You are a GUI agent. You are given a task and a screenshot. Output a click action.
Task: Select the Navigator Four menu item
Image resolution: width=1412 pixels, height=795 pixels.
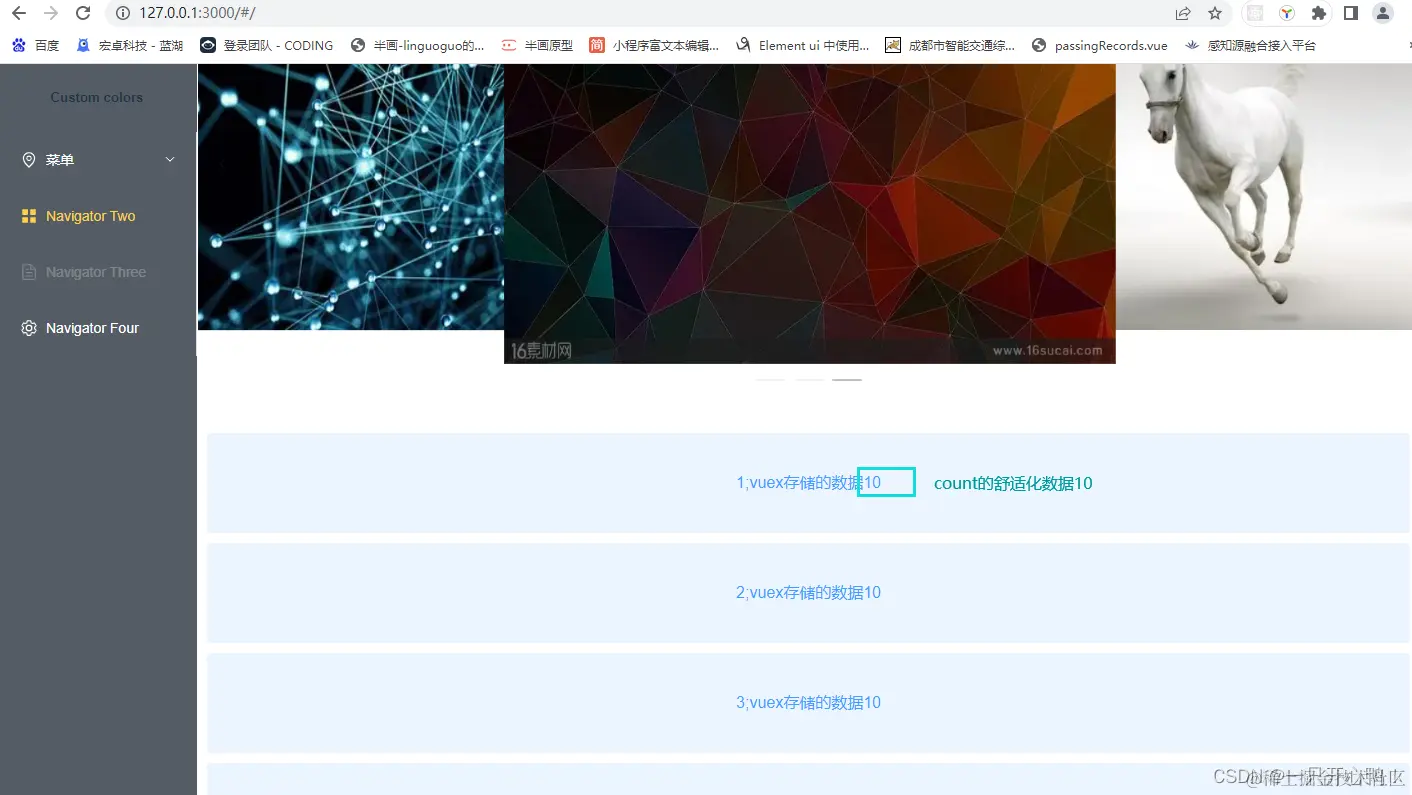(98, 328)
